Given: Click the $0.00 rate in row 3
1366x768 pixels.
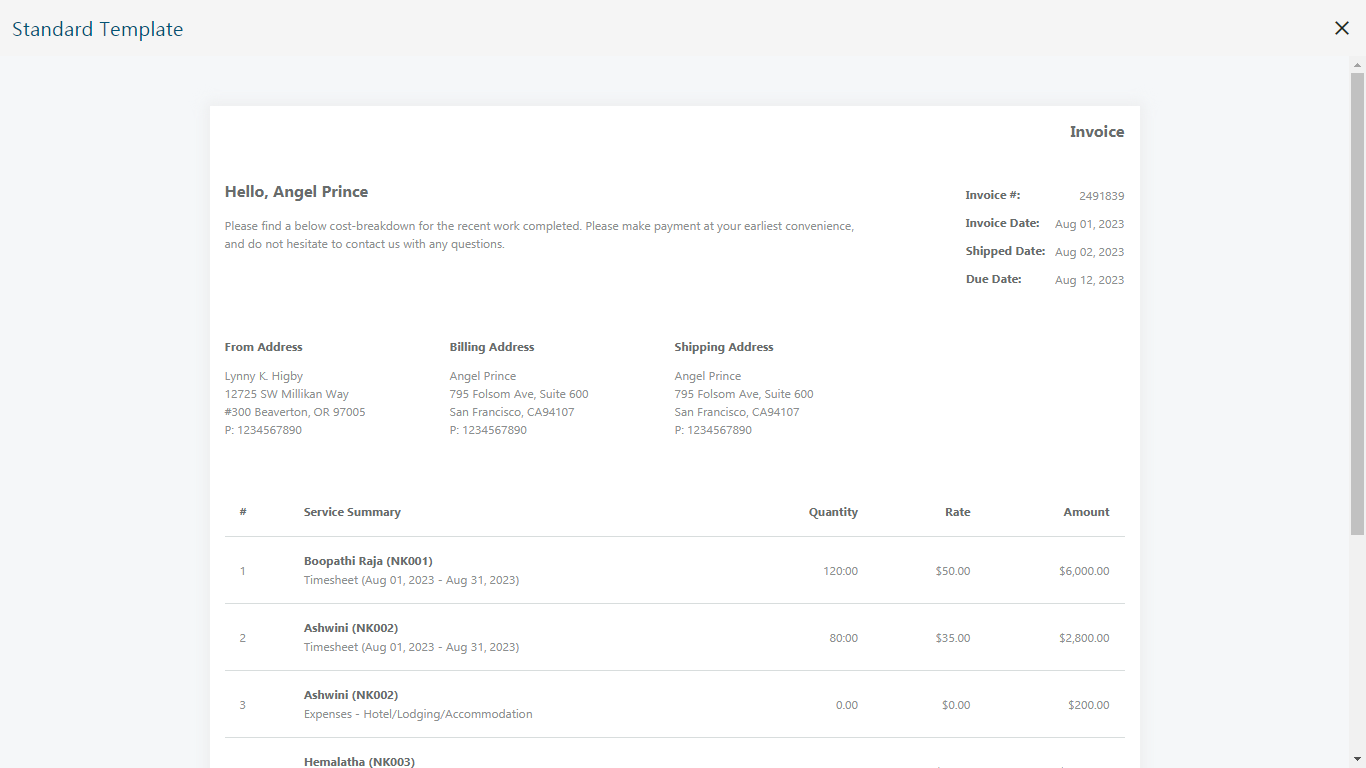Looking at the screenshot, I should (956, 705).
